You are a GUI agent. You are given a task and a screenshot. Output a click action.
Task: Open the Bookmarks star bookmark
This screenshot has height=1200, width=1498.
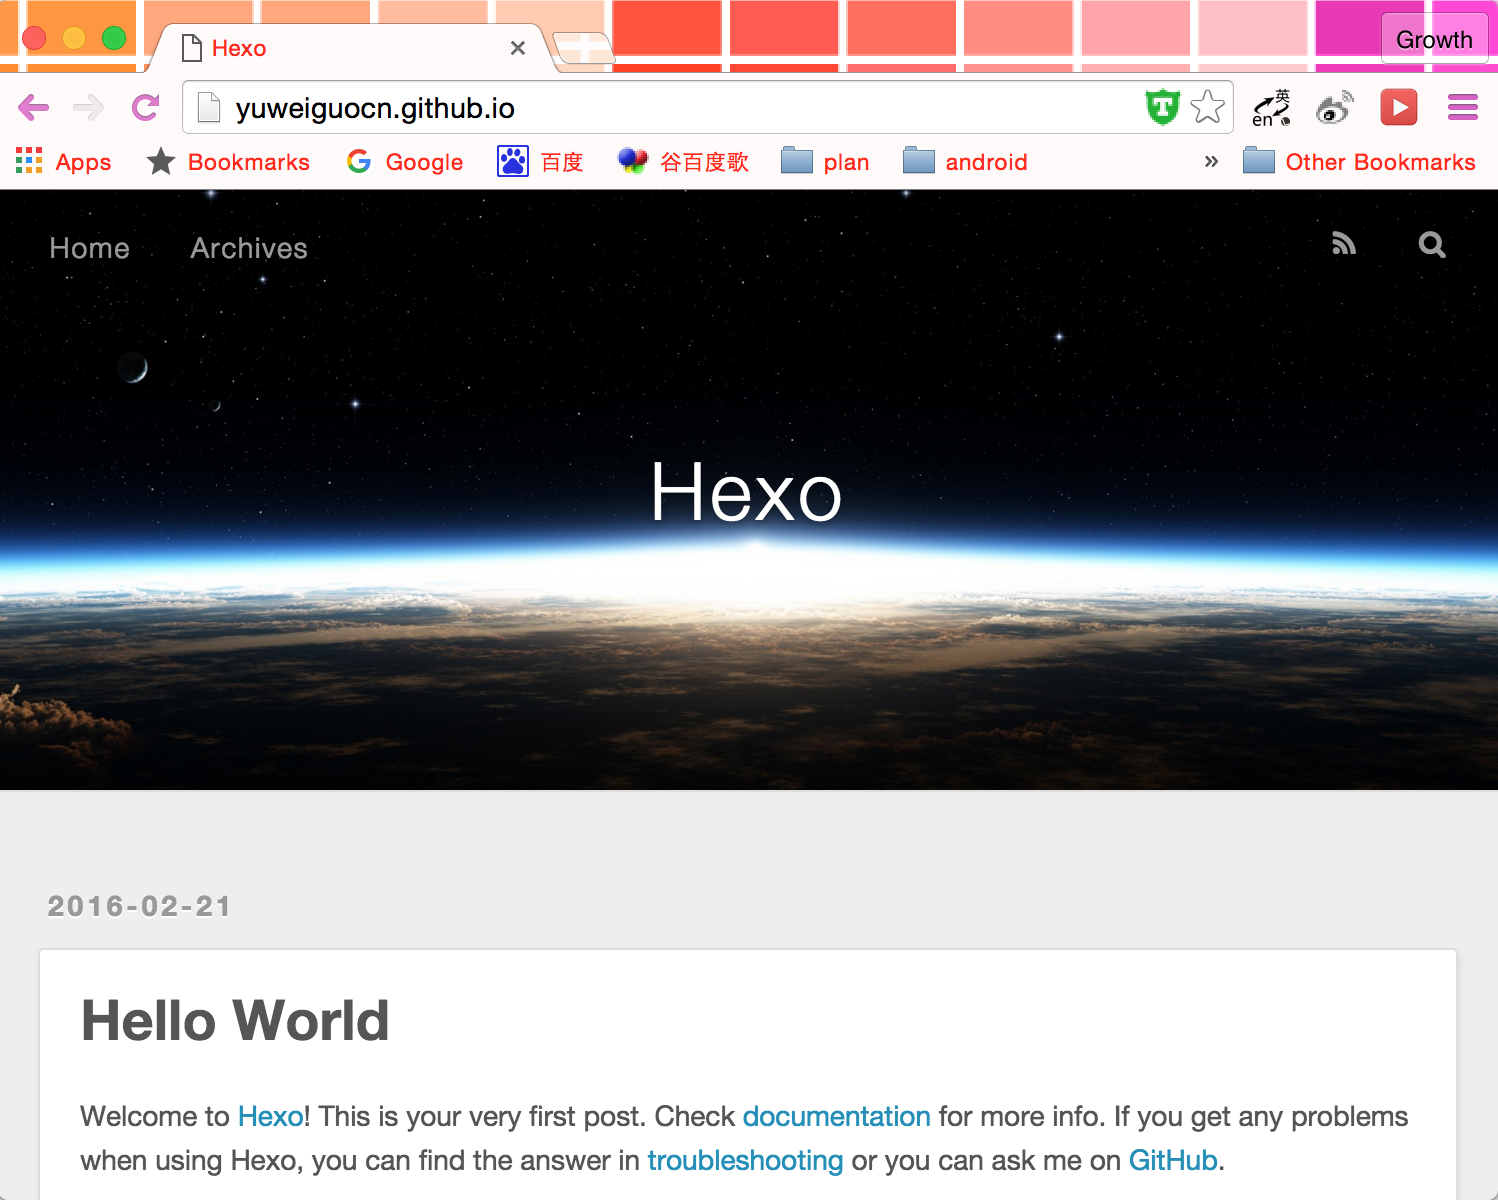228,162
